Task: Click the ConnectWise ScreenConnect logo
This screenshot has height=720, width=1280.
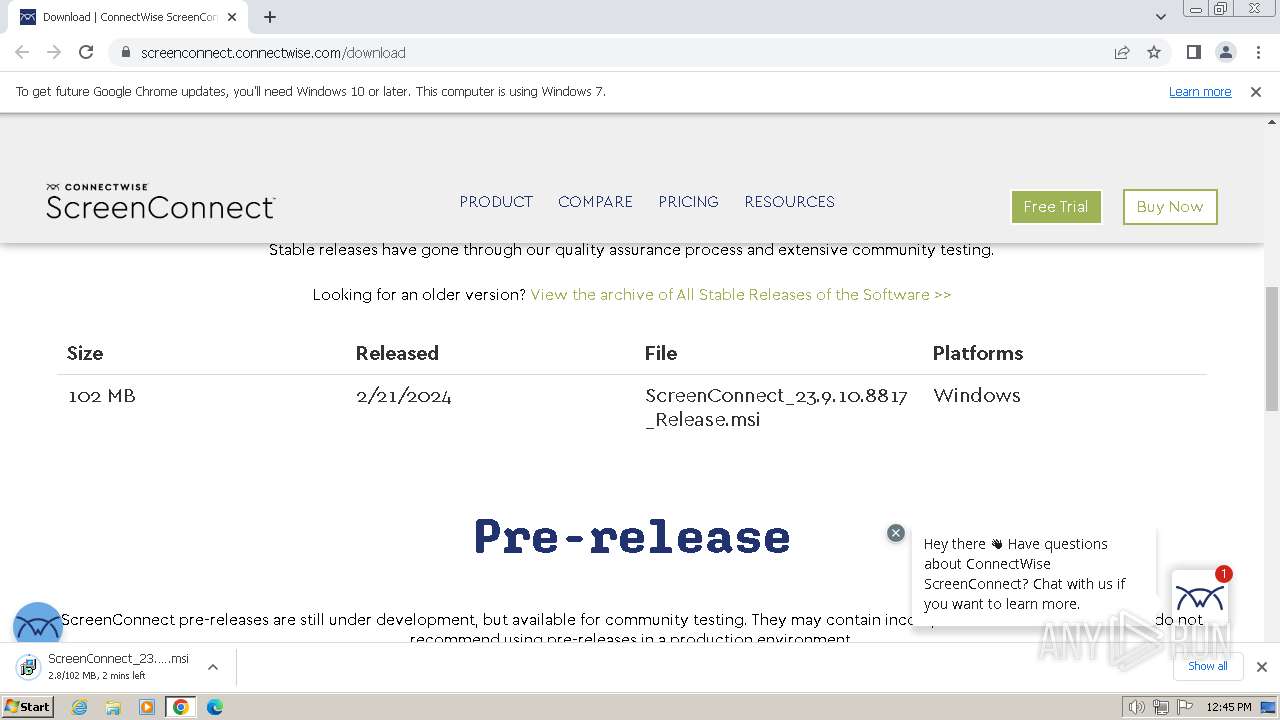Action: coord(160,201)
